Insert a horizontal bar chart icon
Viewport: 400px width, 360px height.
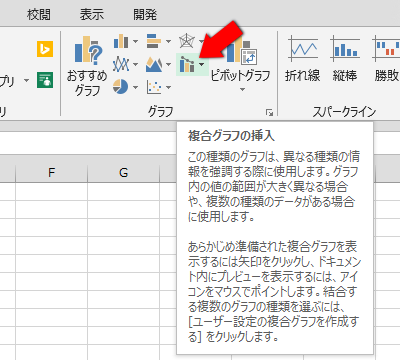tap(154, 41)
